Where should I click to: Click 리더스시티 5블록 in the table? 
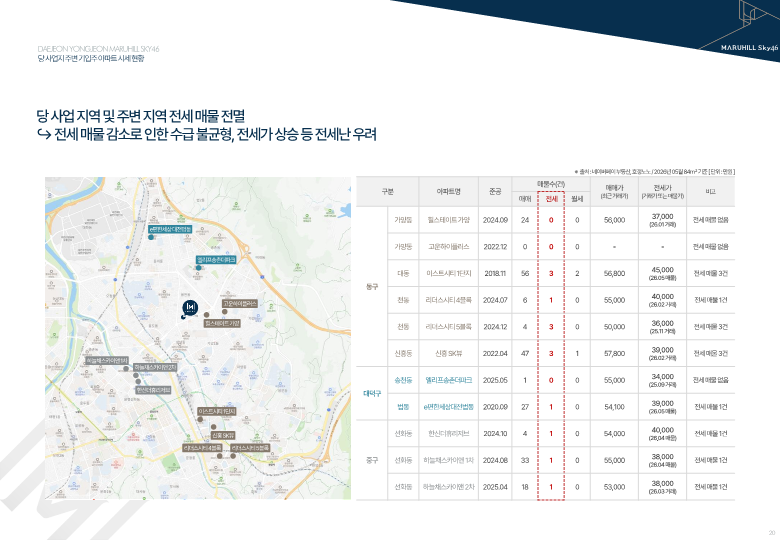449,327
